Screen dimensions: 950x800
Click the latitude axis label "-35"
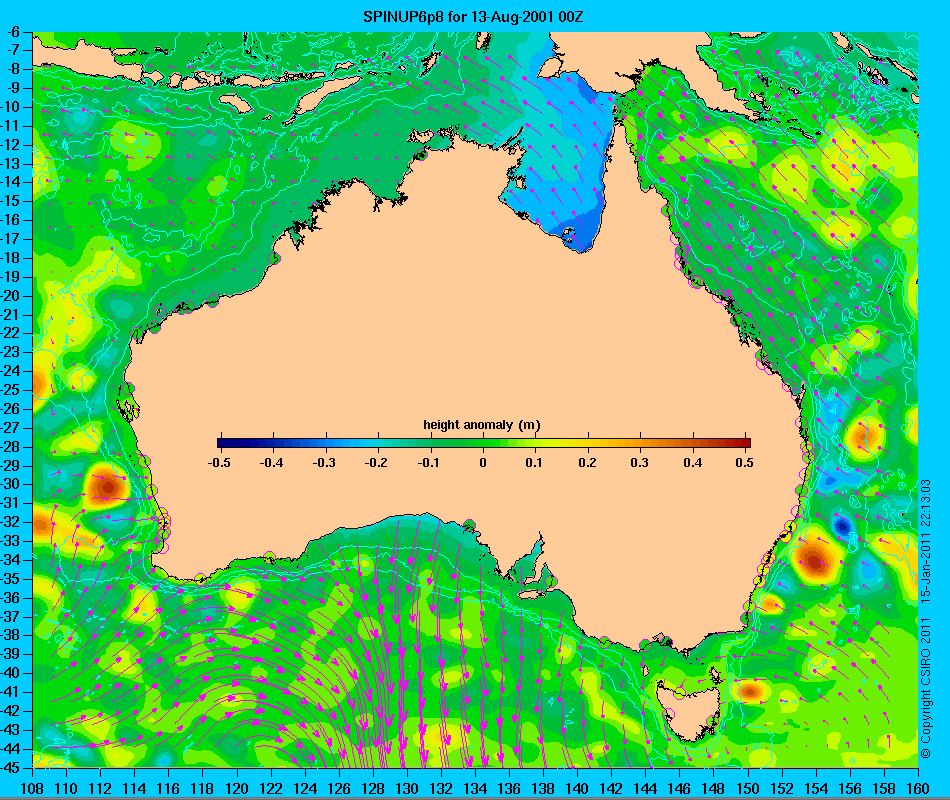pyautogui.click(x=10, y=579)
